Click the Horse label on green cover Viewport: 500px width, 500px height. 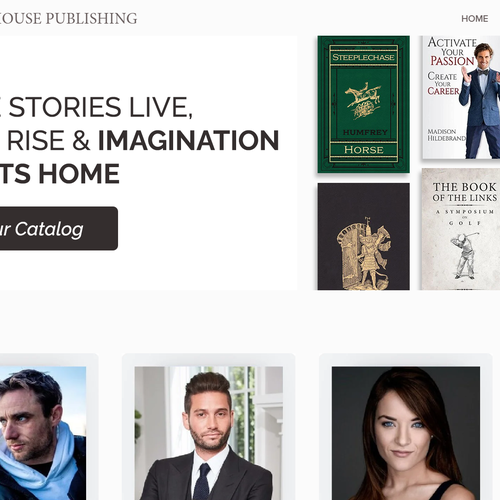click(x=363, y=150)
